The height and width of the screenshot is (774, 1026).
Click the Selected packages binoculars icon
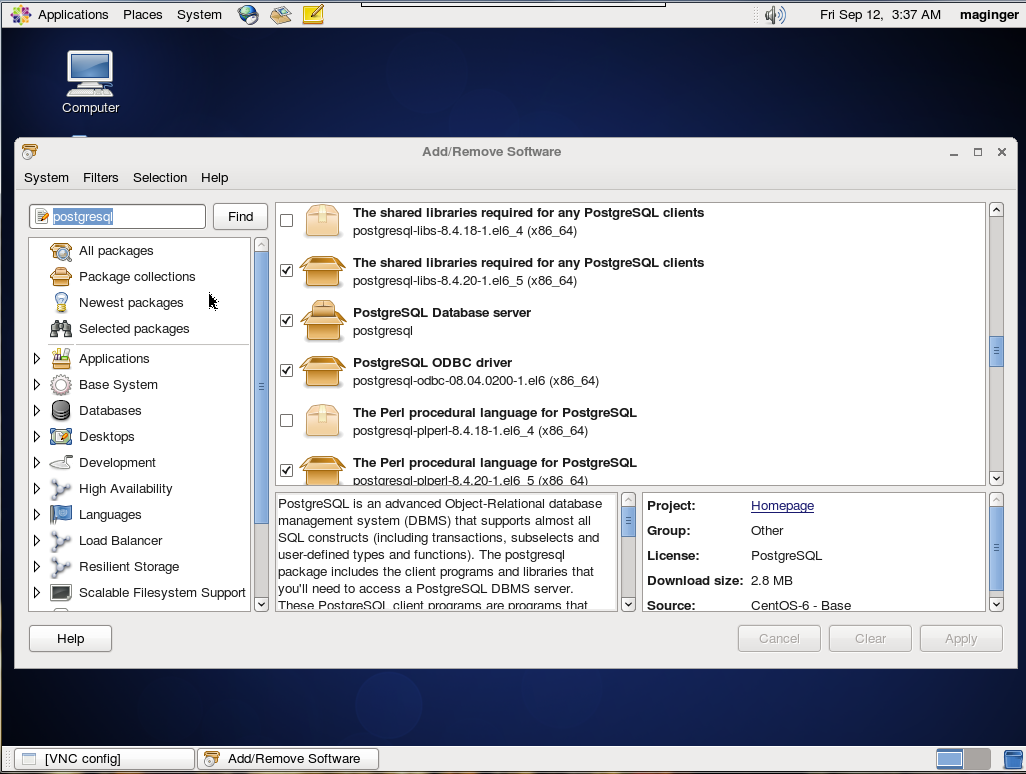[x=61, y=328]
